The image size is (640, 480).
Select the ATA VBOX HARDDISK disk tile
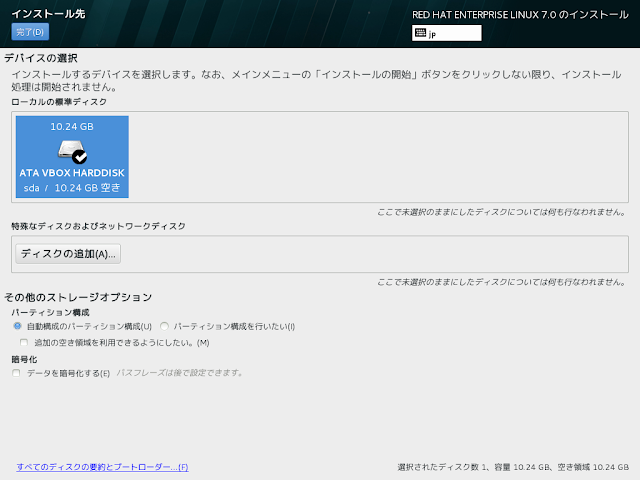[x=72, y=157]
